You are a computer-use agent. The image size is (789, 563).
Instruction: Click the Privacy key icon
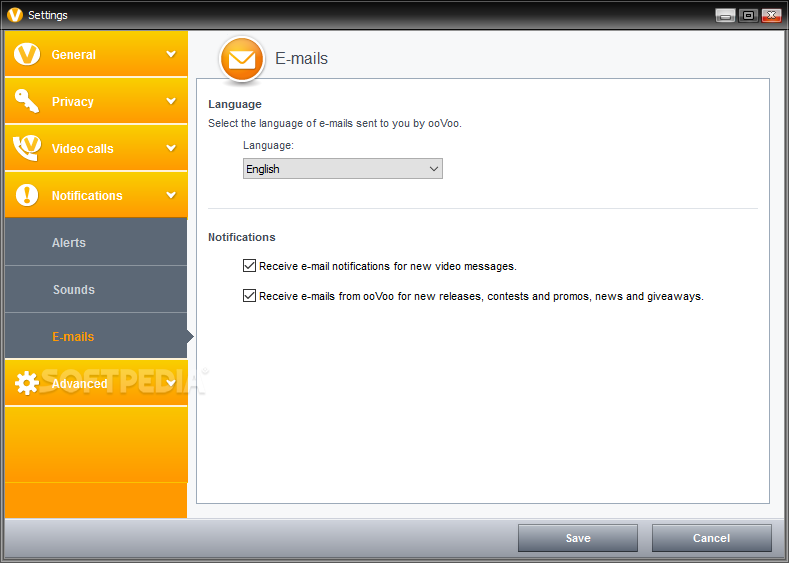(x=27, y=101)
